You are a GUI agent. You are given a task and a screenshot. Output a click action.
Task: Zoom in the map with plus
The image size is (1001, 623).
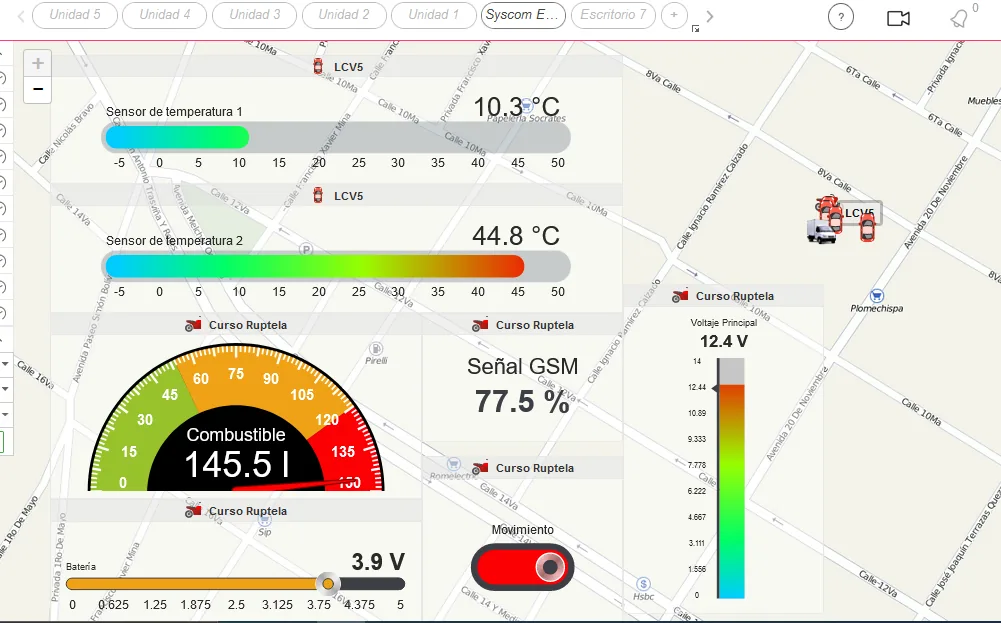38,63
